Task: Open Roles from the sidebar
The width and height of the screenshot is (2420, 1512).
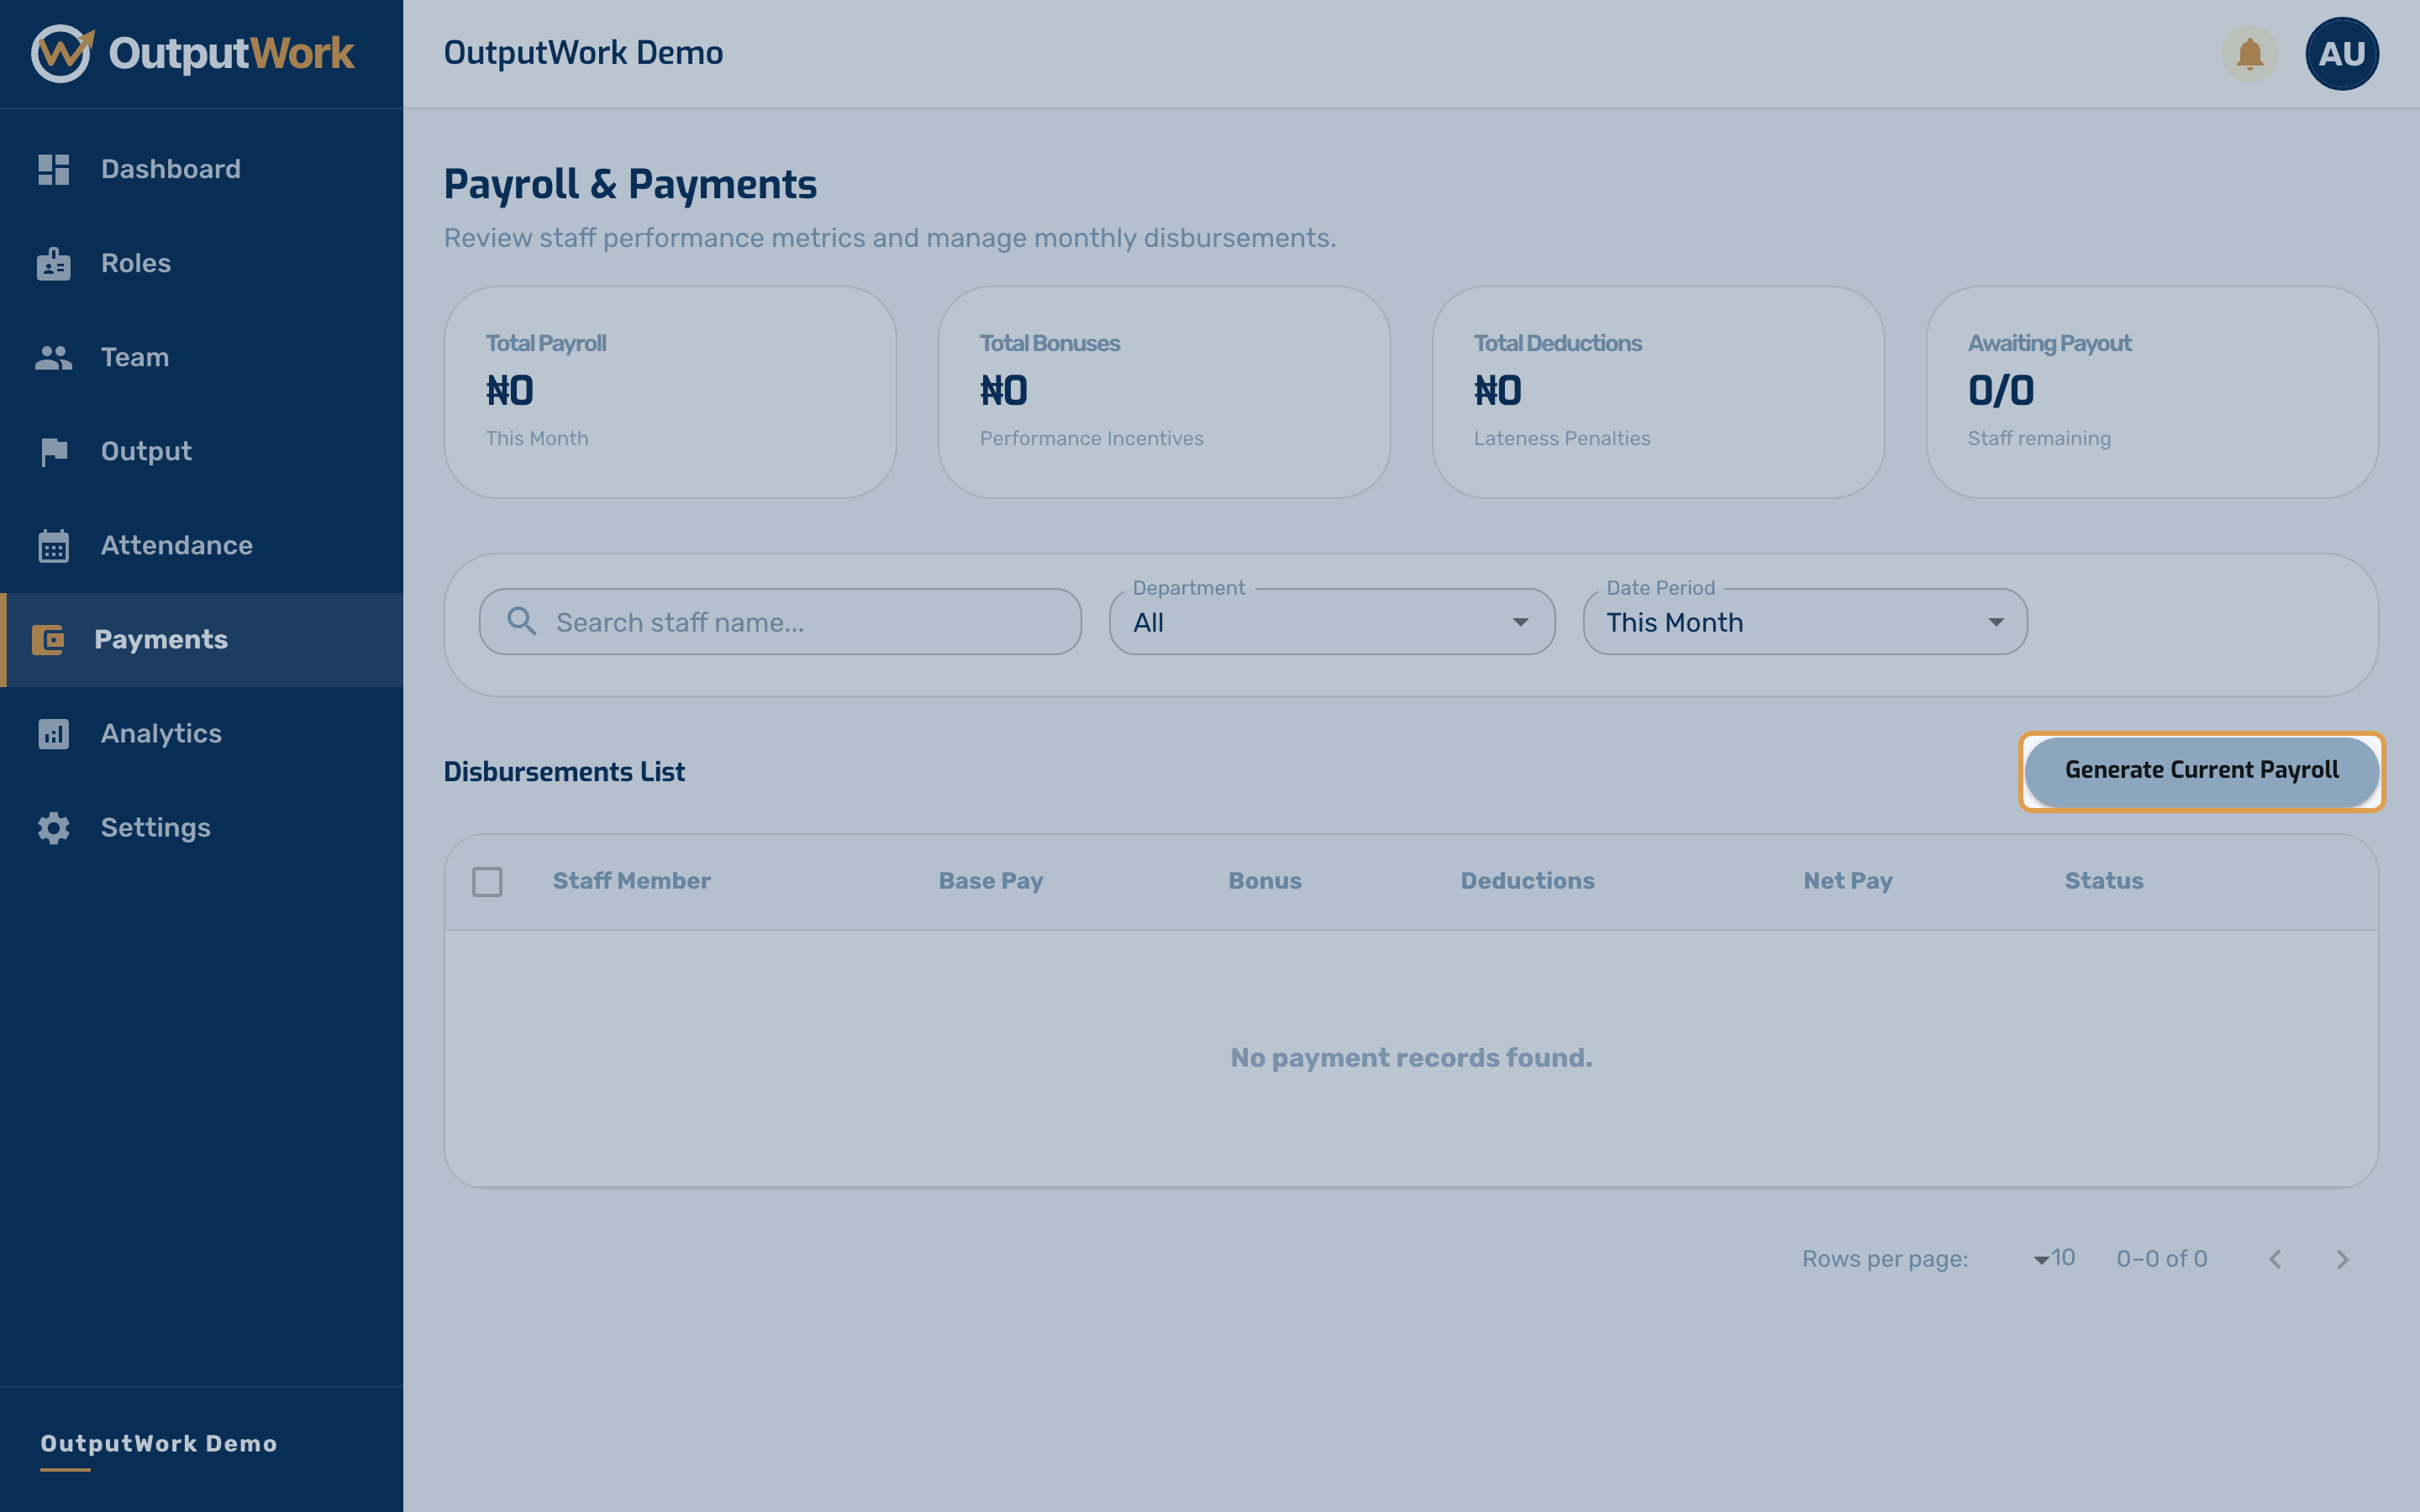Action: coord(201,263)
